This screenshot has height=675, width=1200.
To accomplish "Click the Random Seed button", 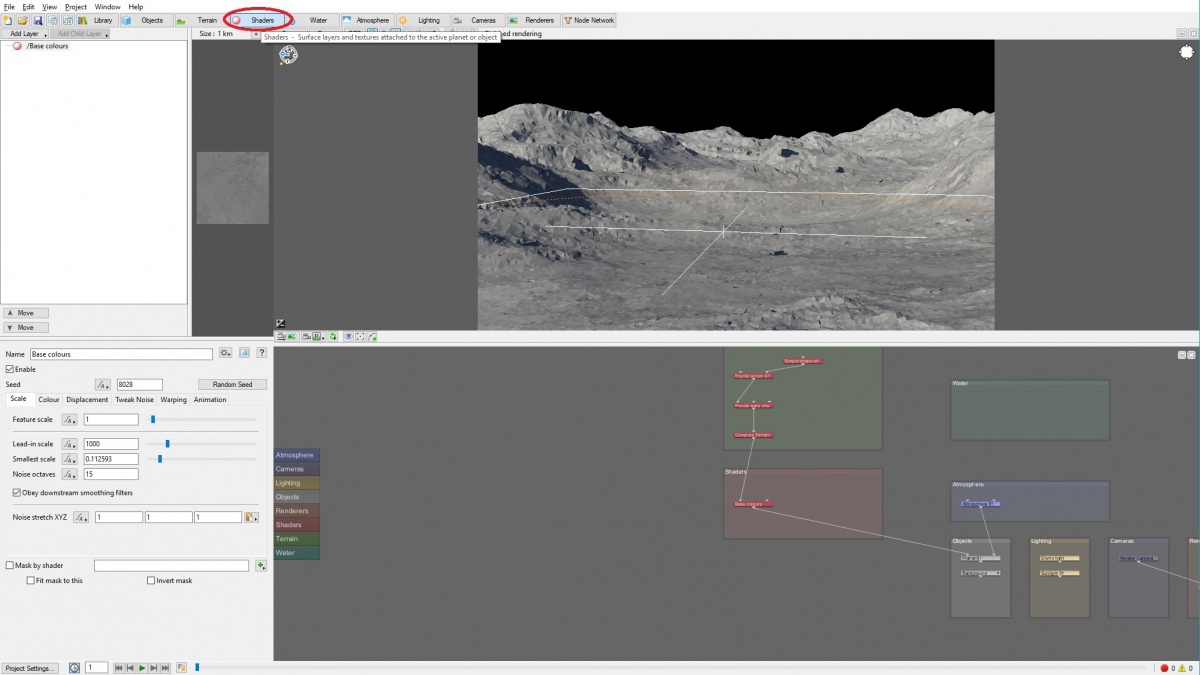I will (232, 384).
